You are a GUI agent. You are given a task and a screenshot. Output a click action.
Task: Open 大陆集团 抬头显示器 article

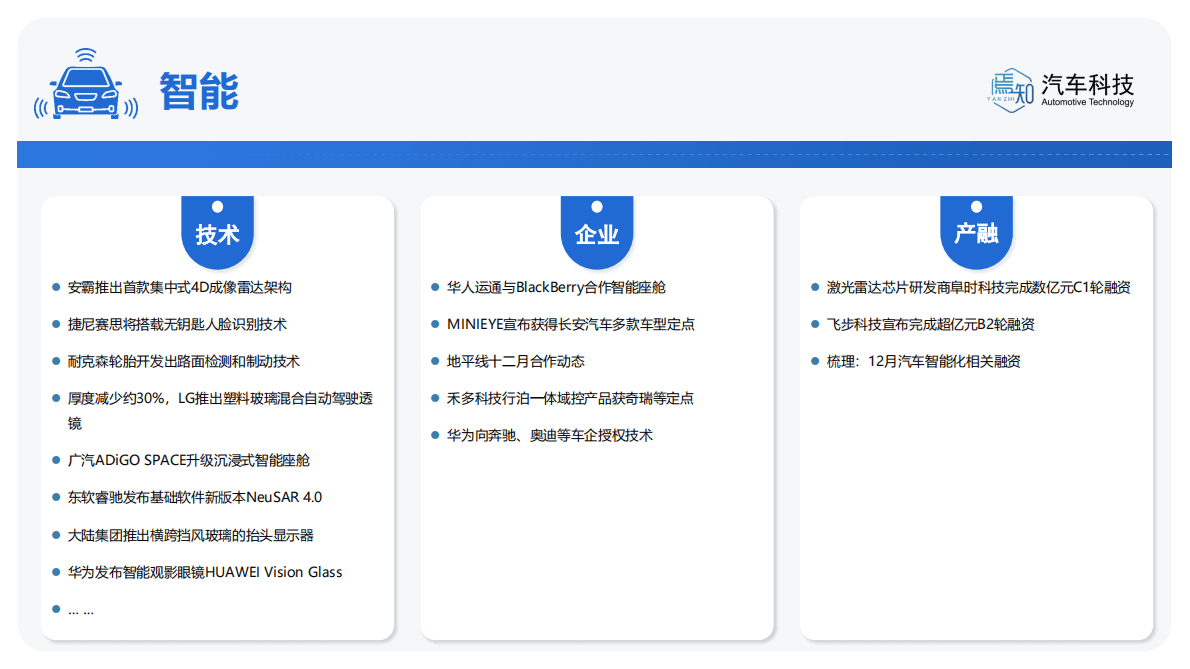[x=190, y=536]
